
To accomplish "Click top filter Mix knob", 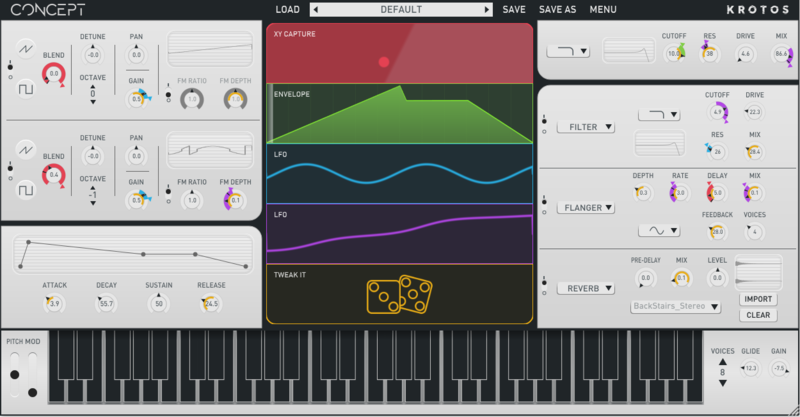I will click(x=782, y=53).
